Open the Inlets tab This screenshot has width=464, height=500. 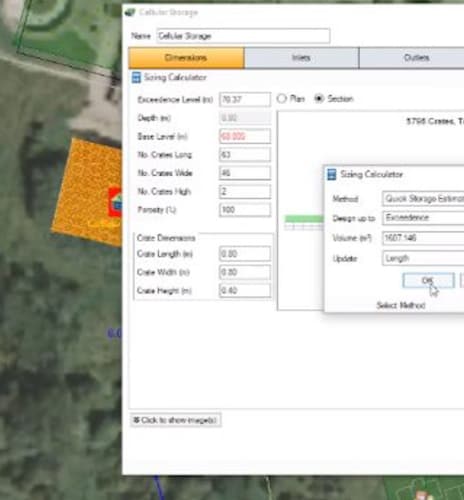301,58
